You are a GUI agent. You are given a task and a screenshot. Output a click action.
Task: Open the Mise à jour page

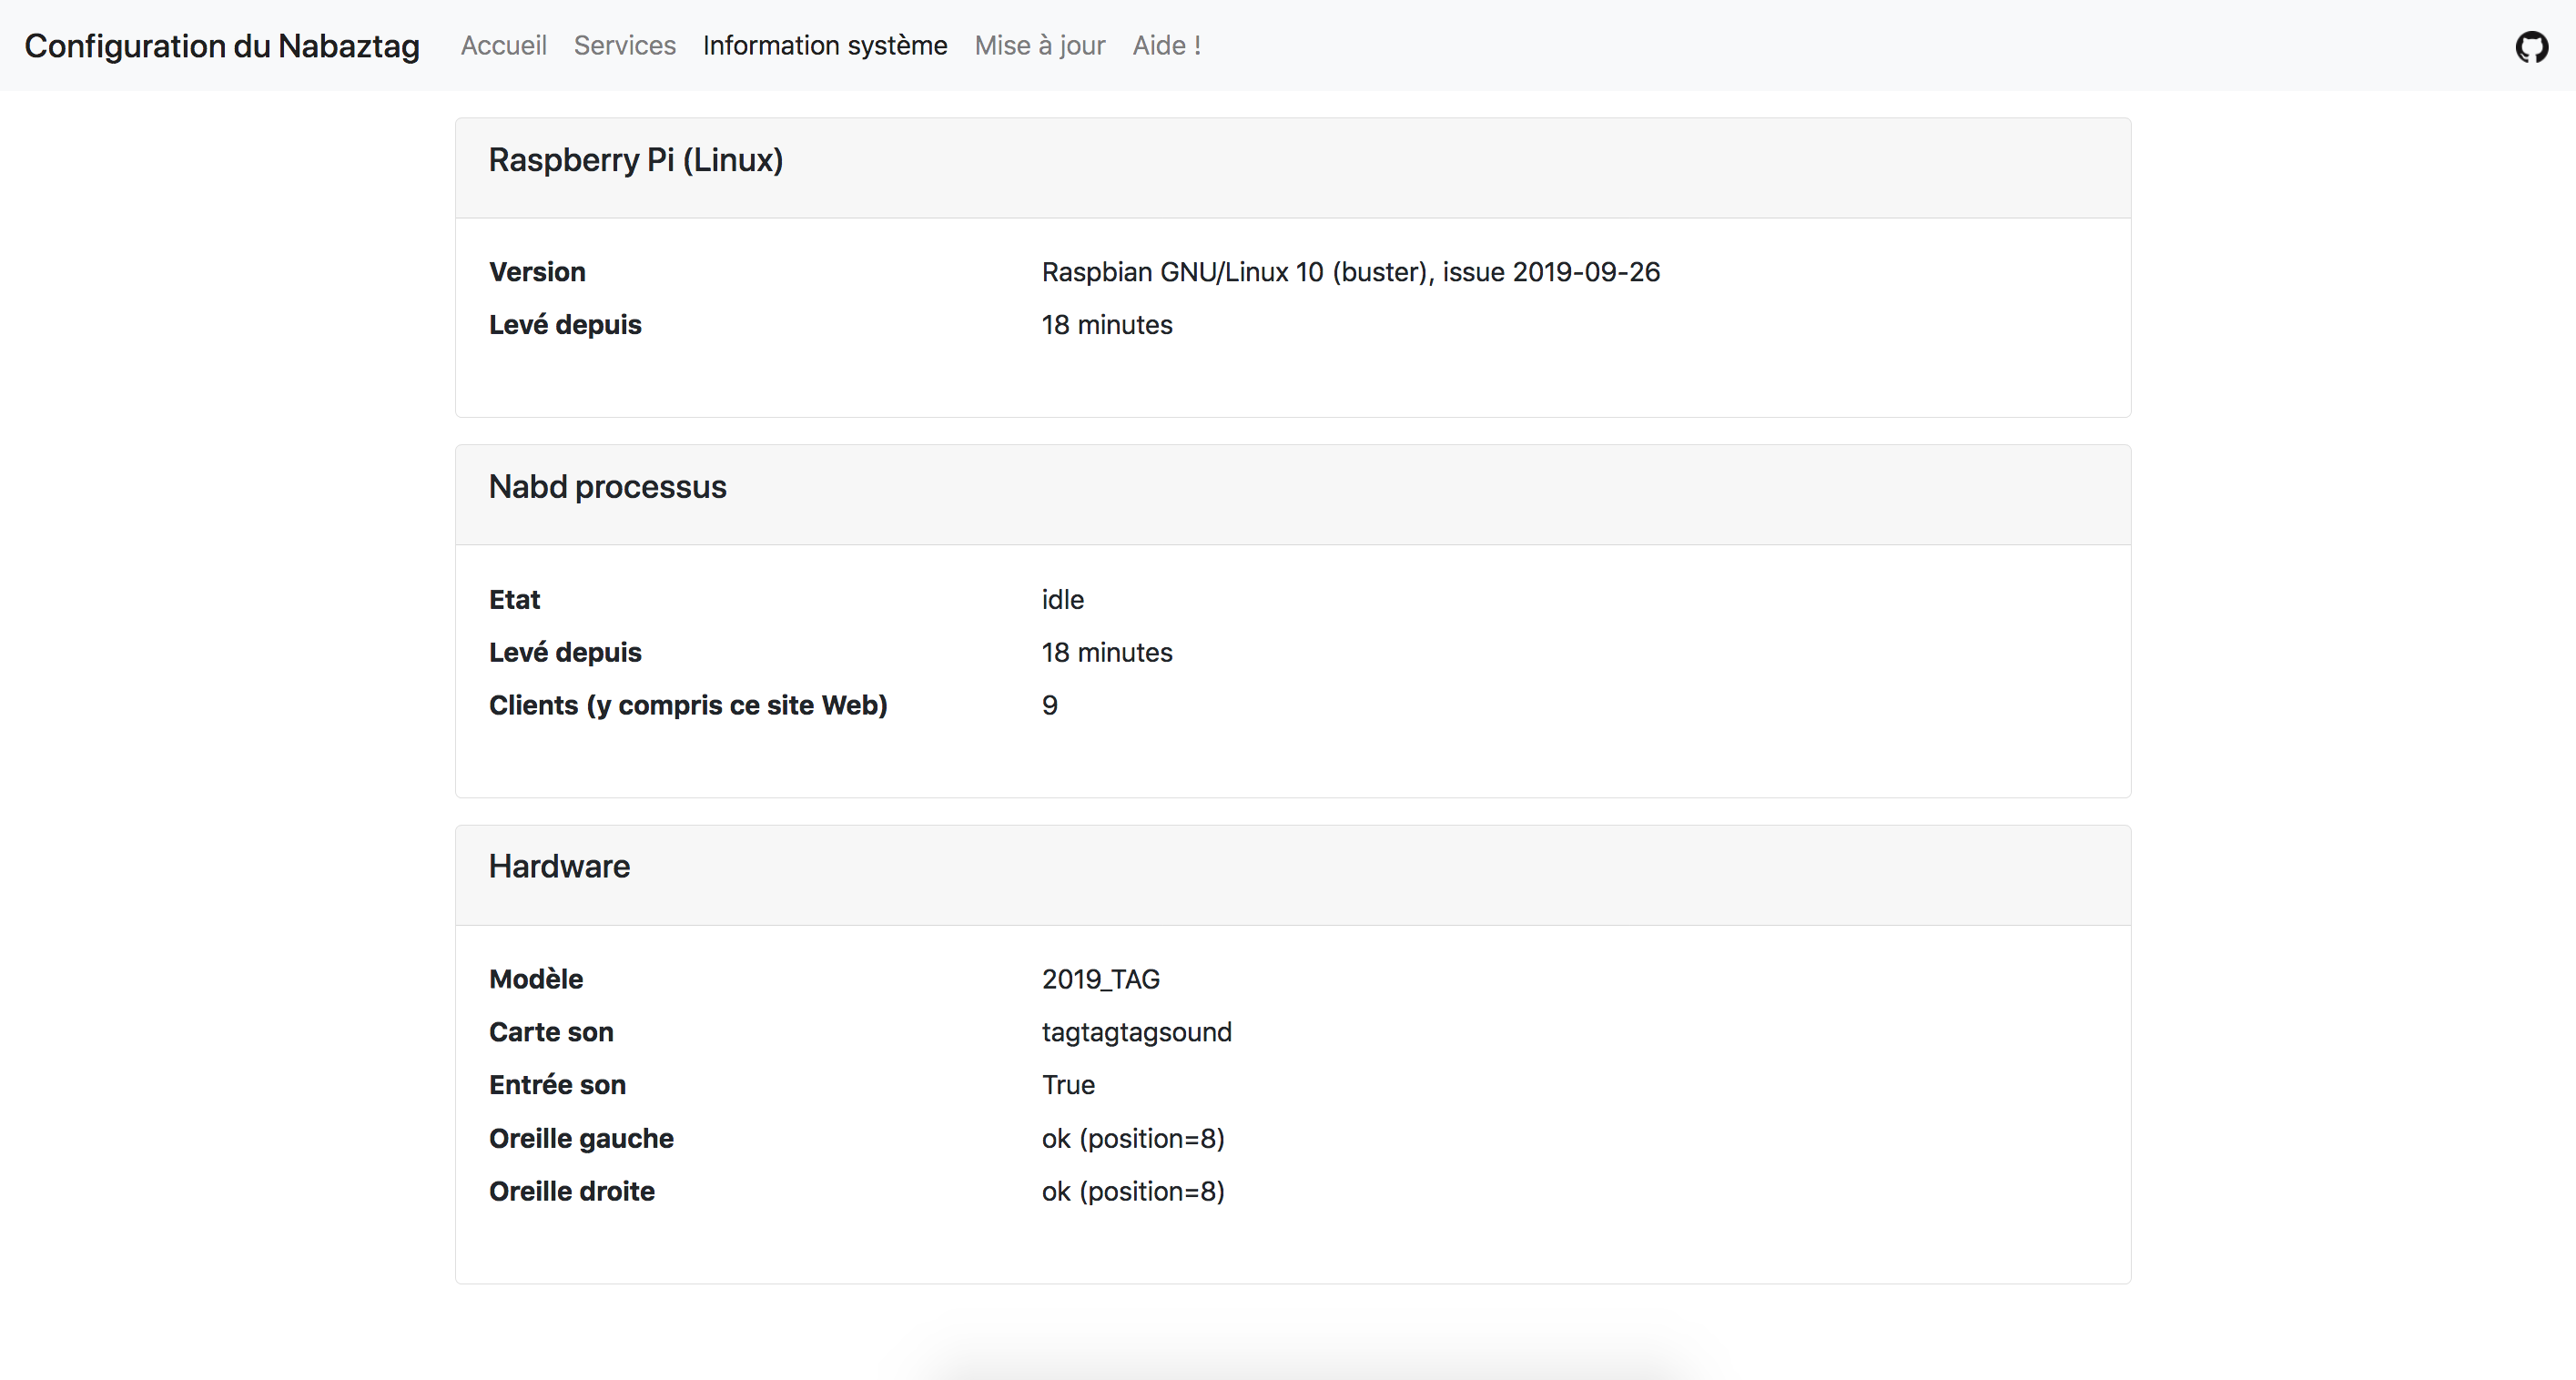tap(1040, 46)
